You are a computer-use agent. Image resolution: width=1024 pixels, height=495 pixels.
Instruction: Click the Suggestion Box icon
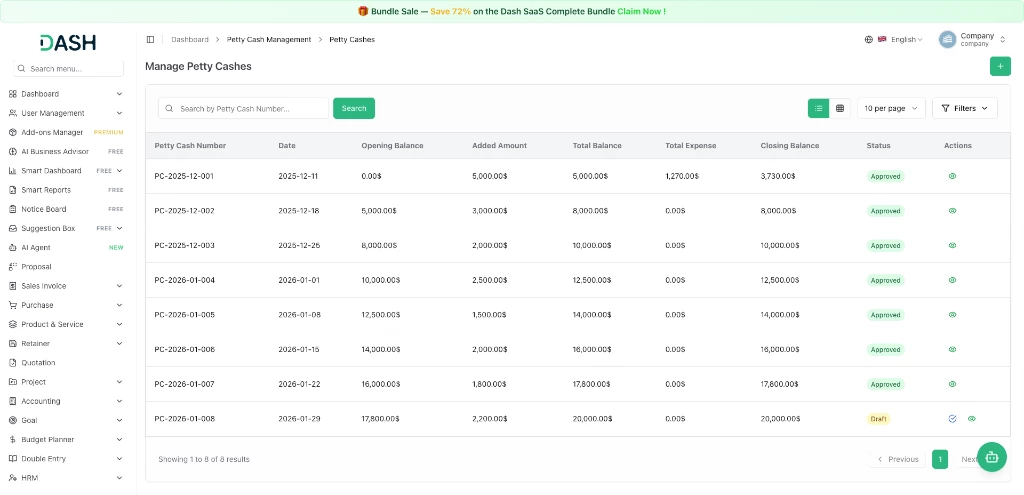pos(12,229)
